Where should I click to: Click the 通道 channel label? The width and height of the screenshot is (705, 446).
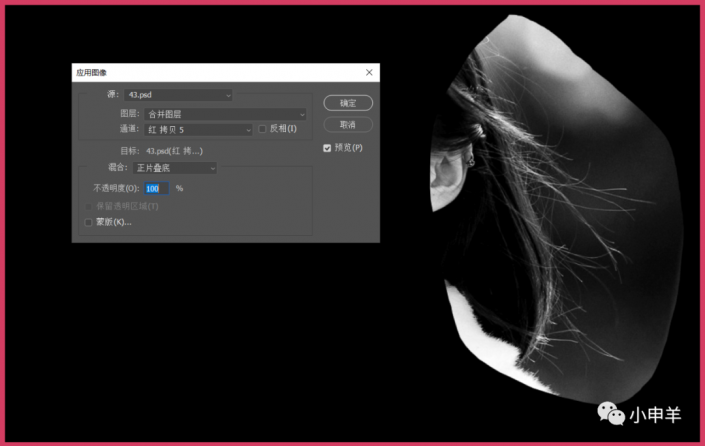click(128, 129)
